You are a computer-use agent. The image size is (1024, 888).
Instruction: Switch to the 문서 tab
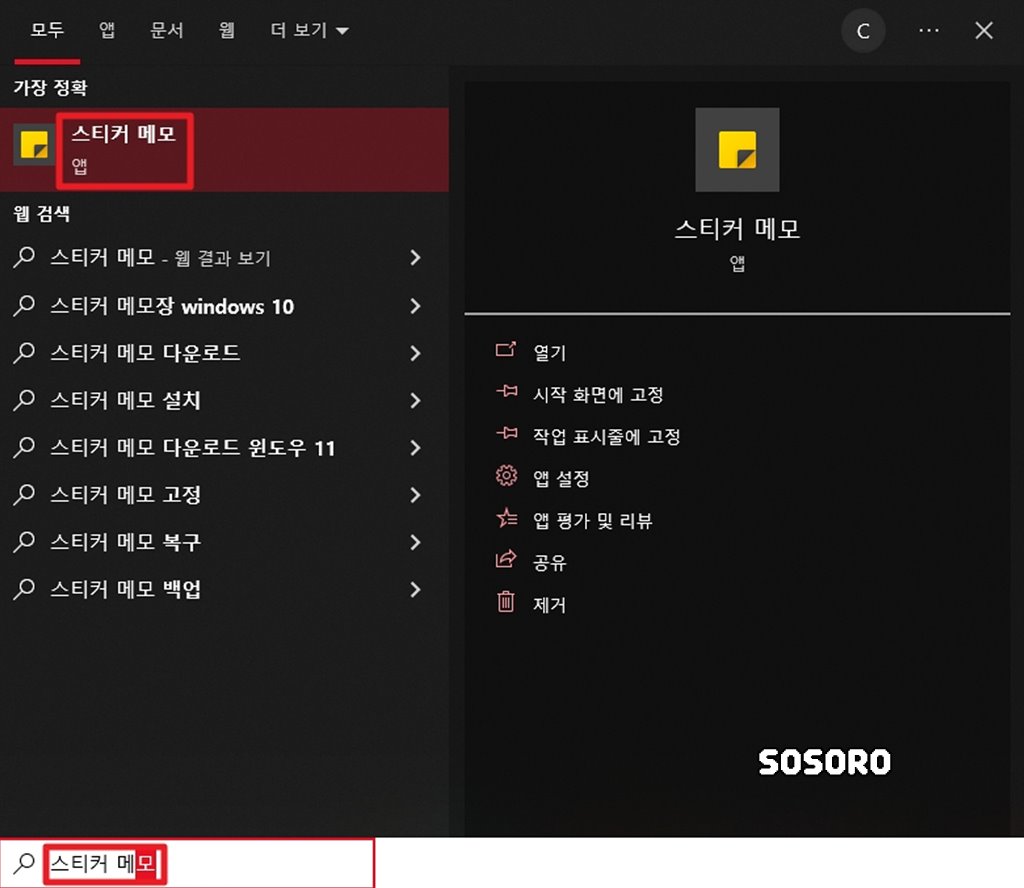click(167, 30)
